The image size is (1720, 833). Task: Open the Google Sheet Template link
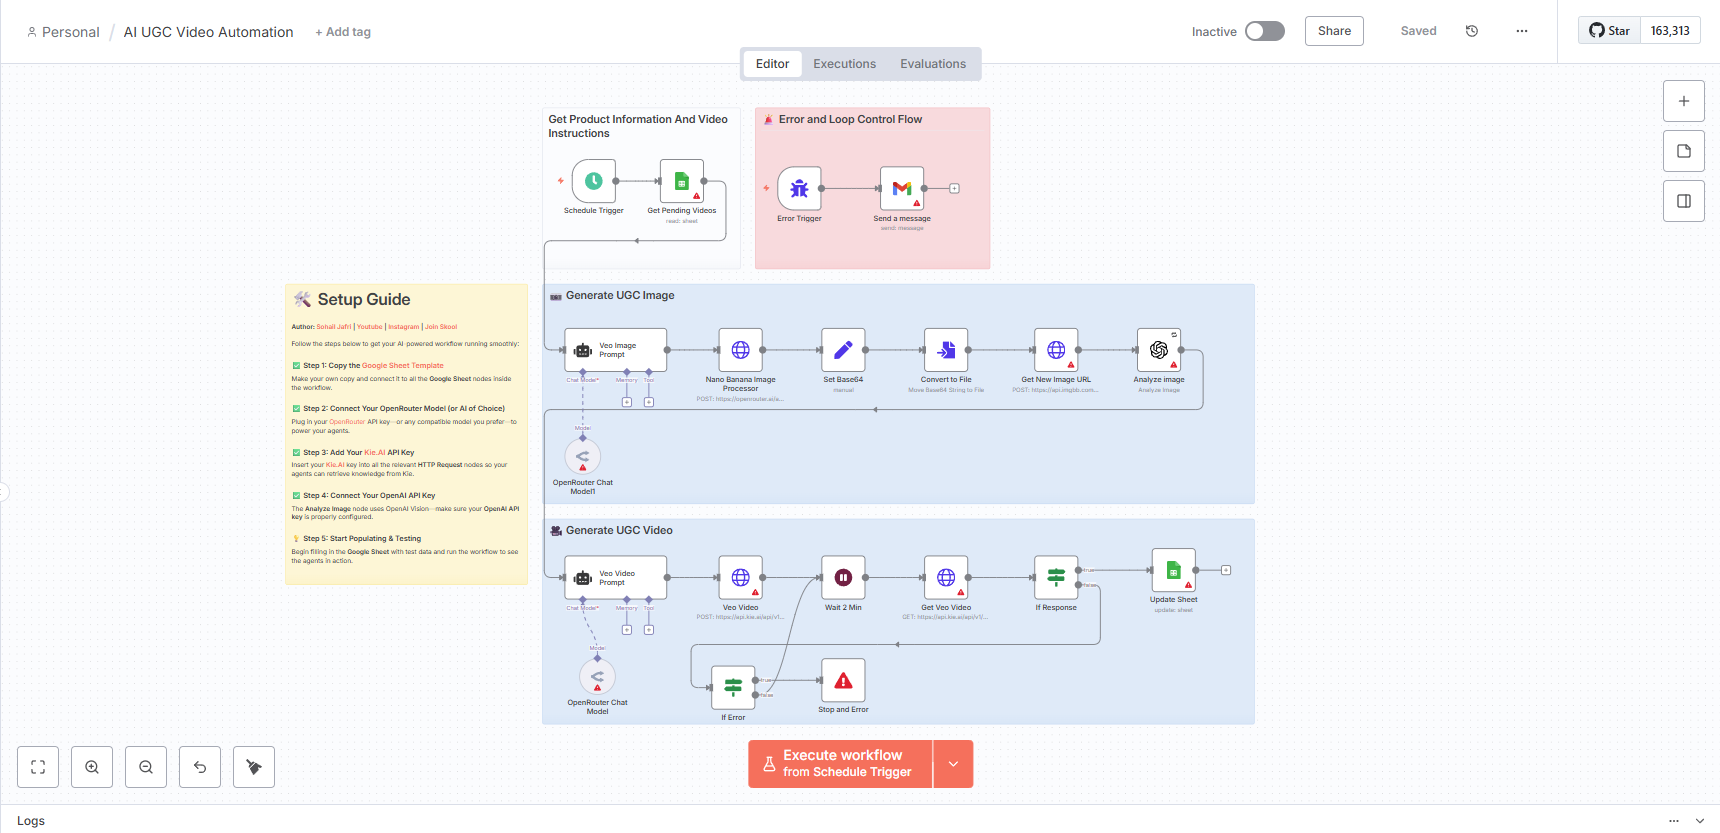pos(402,366)
